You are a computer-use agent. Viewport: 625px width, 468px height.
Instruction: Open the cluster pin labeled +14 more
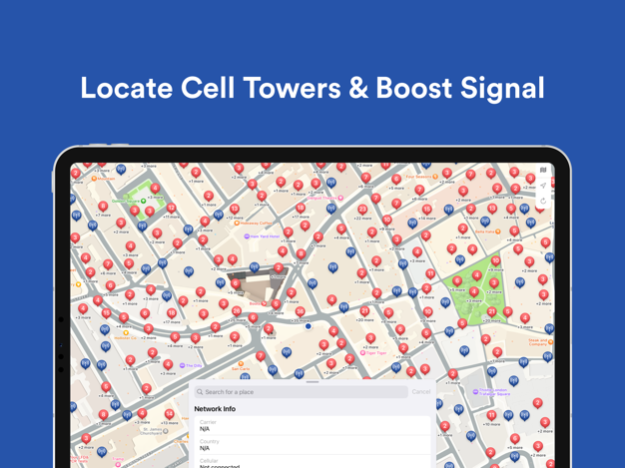click(427, 209)
